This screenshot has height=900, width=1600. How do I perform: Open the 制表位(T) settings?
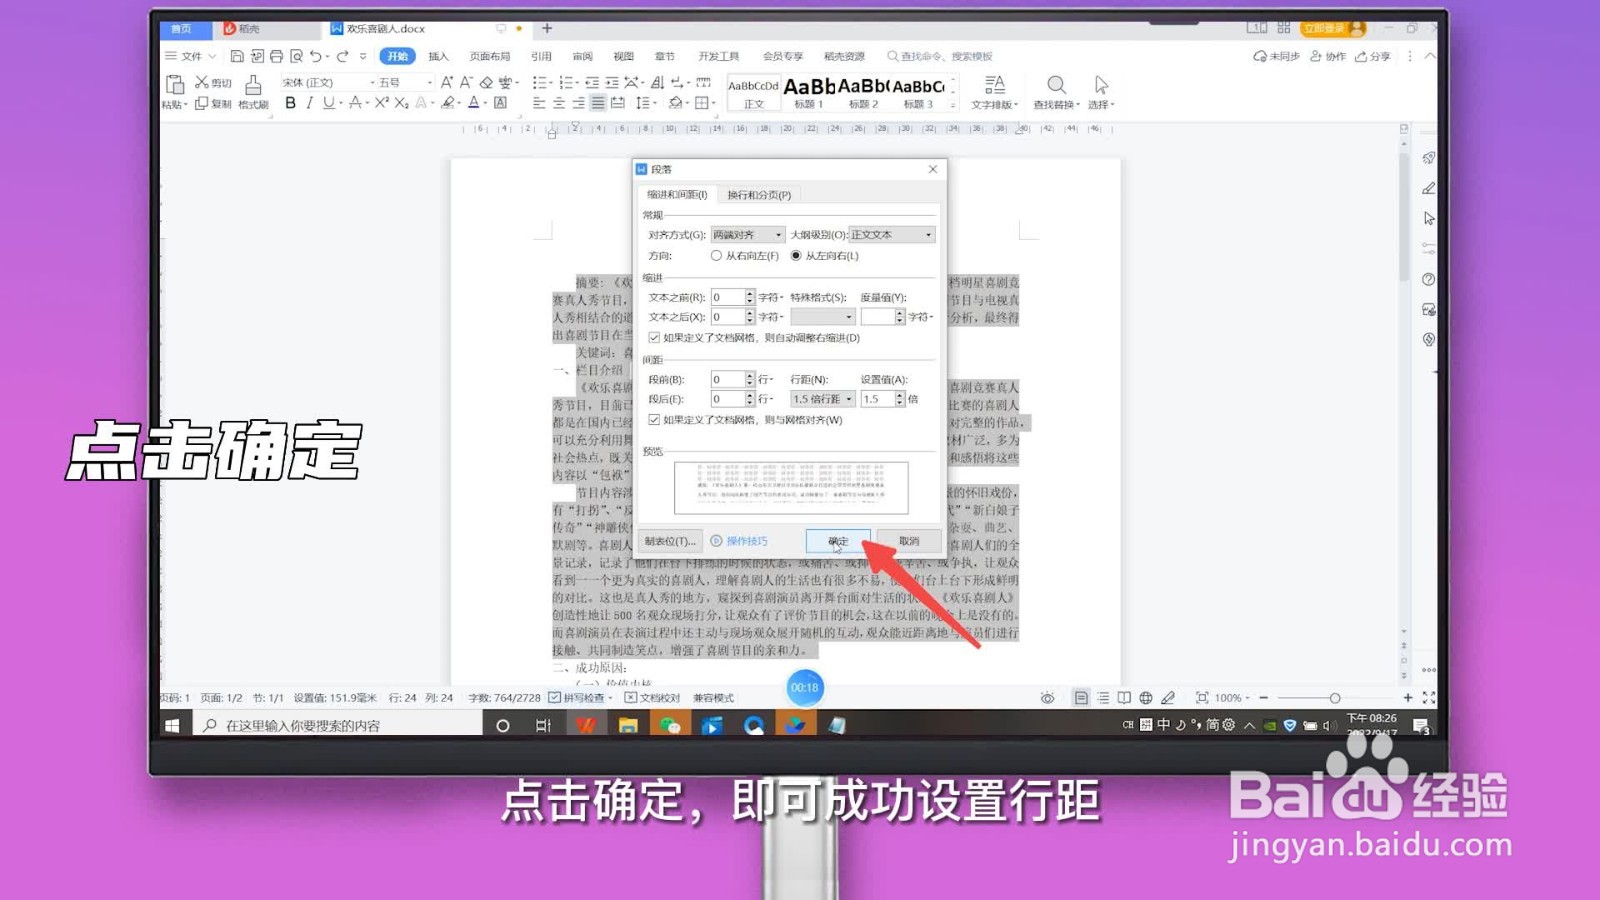point(668,540)
